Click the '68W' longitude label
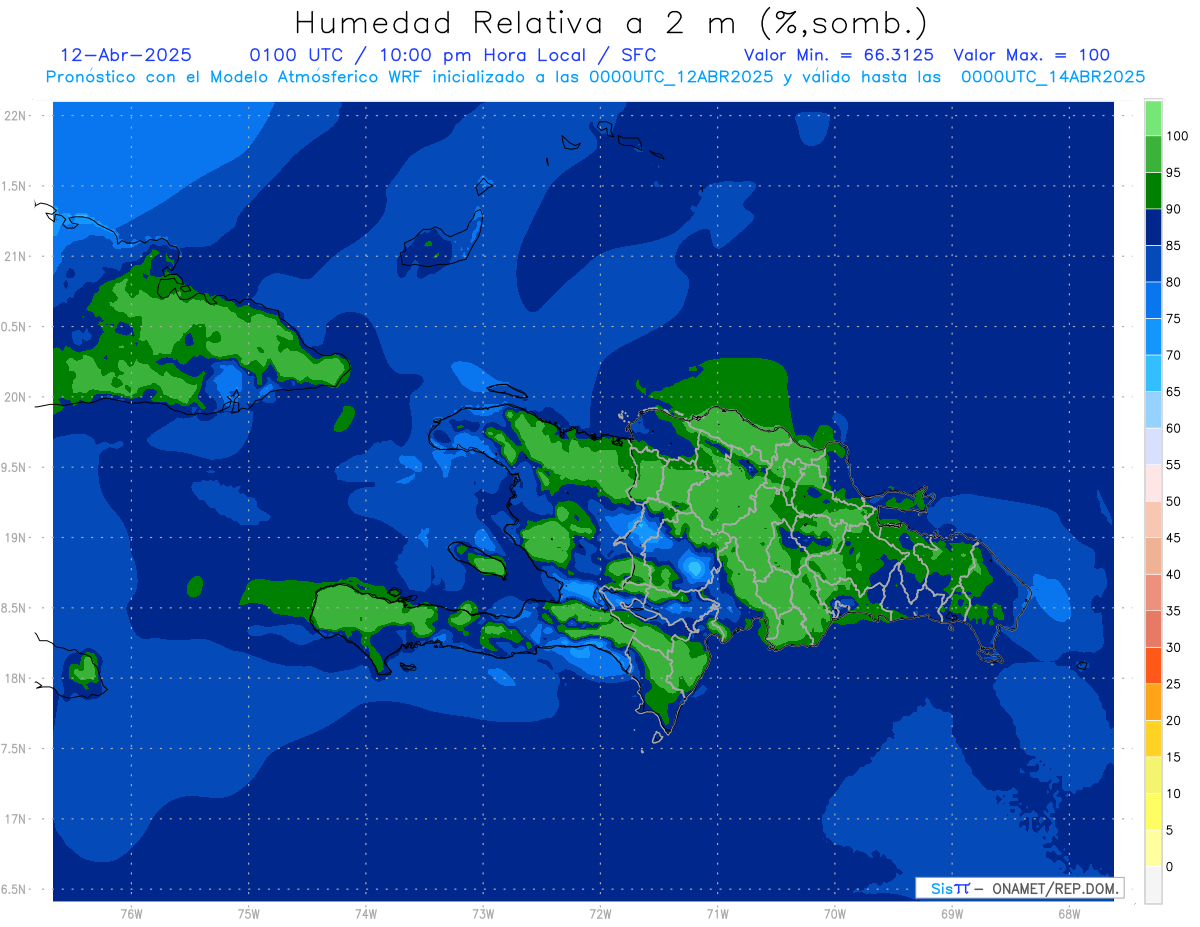Image resolution: width=1200 pixels, height=927 pixels. pyautogui.click(x=1069, y=913)
